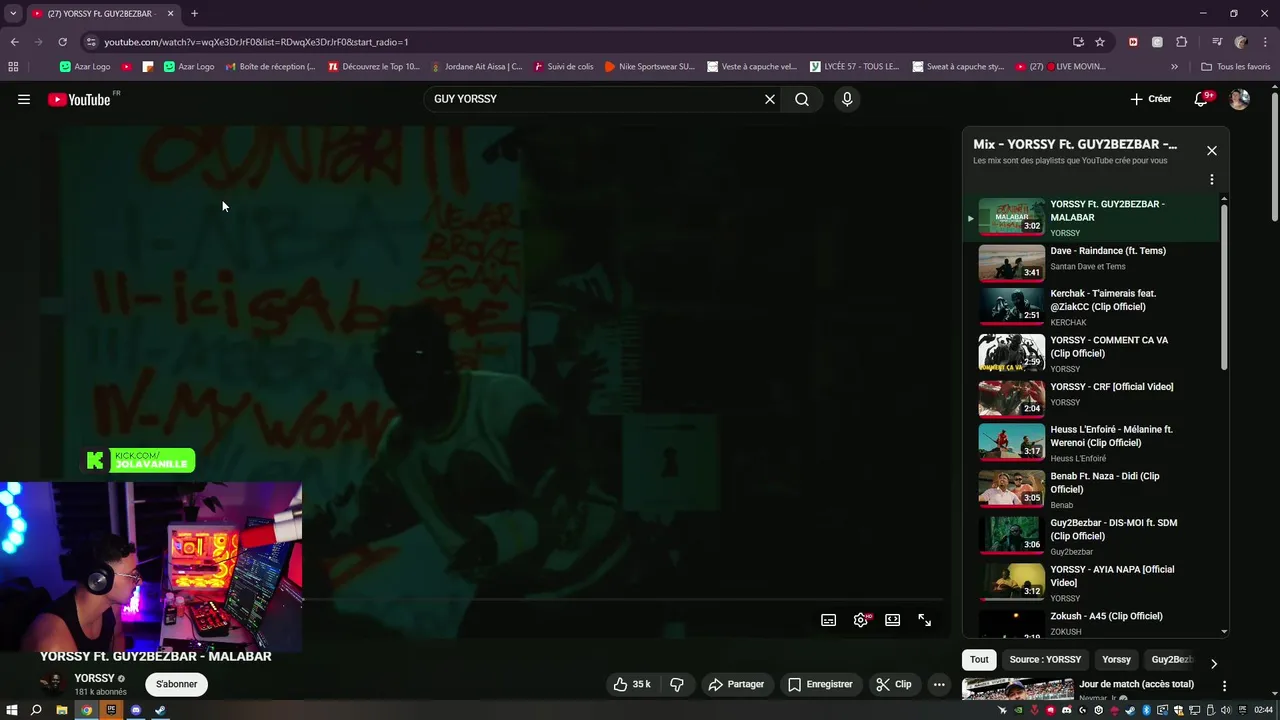
Task: Open the Suivi de colis bookmark
Action: point(563,67)
